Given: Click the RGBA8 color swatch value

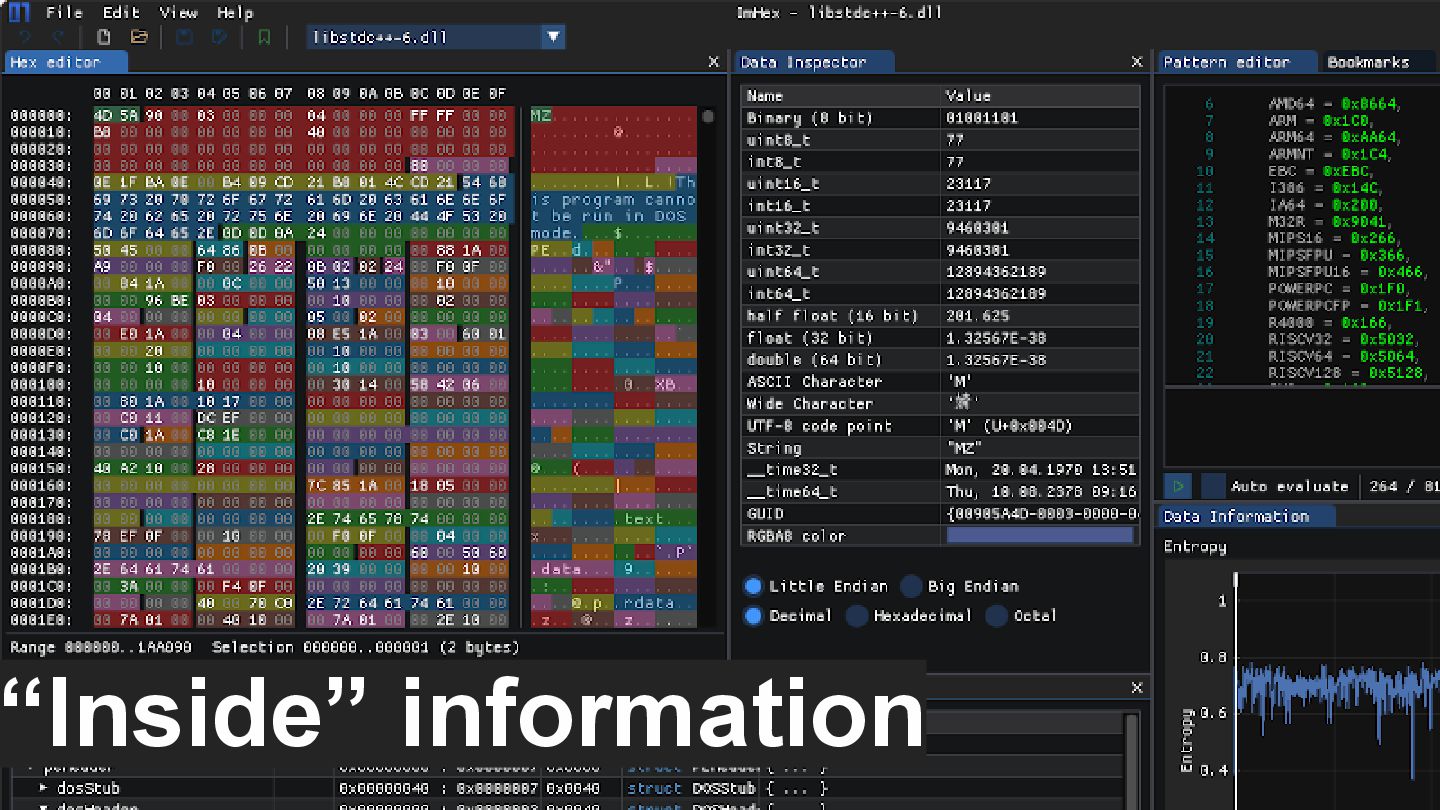Looking at the screenshot, I should [x=1039, y=536].
